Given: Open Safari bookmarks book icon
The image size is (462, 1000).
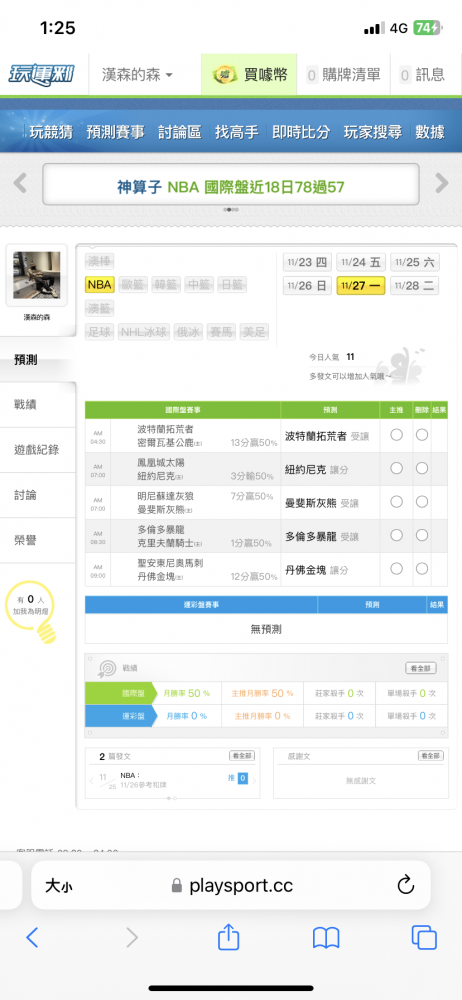Looking at the screenshot, I should tap(325, 938).
